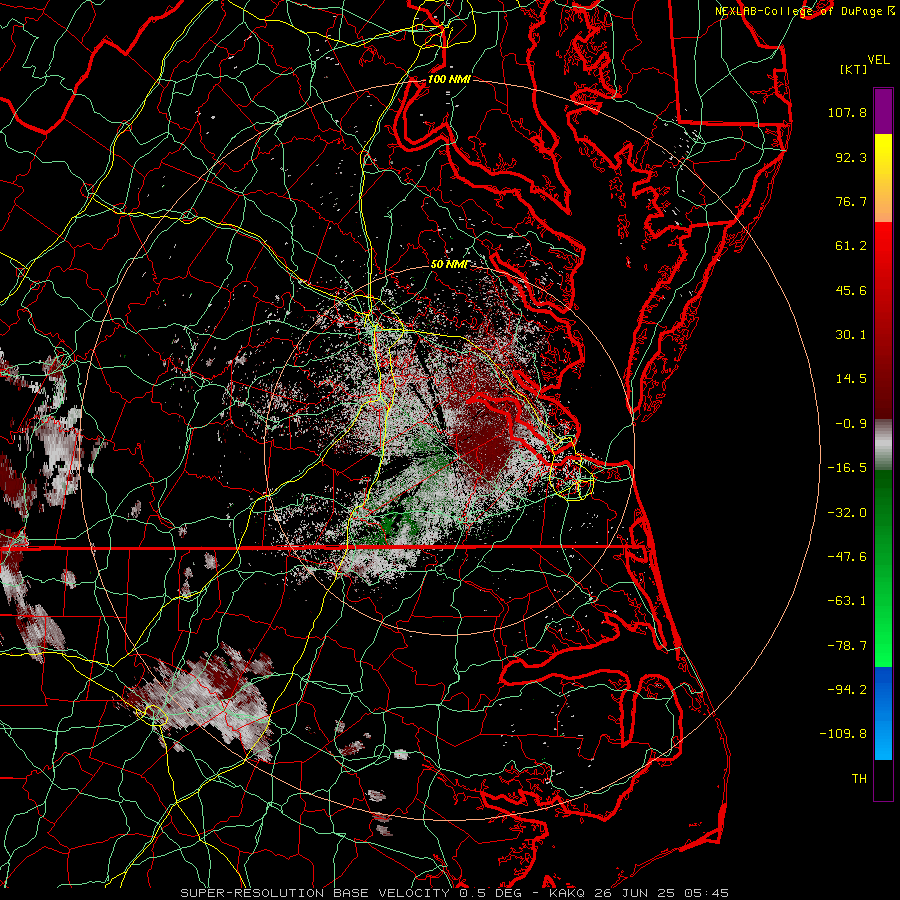The image size is (900, 900).
Task: Select the 76.7 value on velocity scale
Action: [x=851, y=201]
